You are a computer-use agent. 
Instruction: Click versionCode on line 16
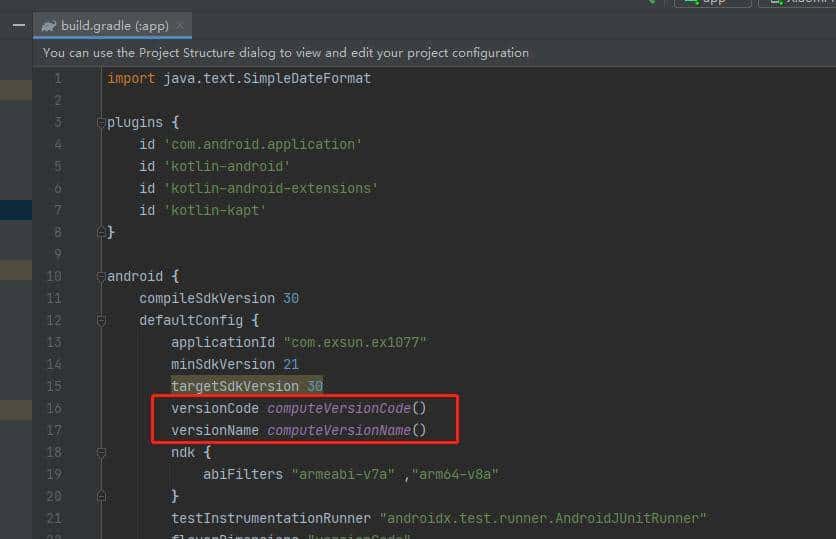215,408
